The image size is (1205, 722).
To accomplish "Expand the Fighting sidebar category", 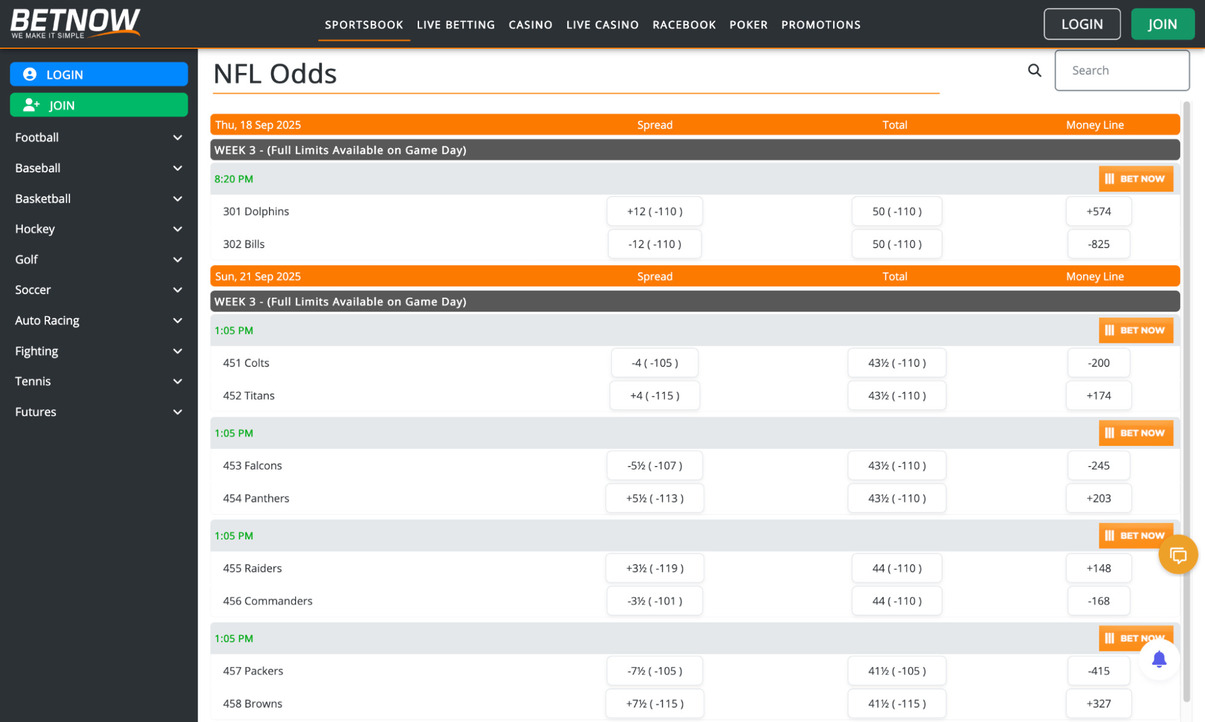I will 98,351.
